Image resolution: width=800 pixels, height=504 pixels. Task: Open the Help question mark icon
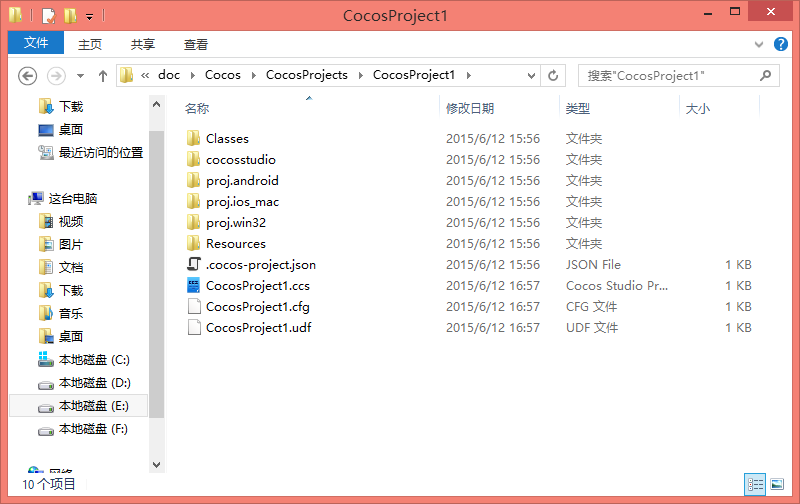(781, 44)
